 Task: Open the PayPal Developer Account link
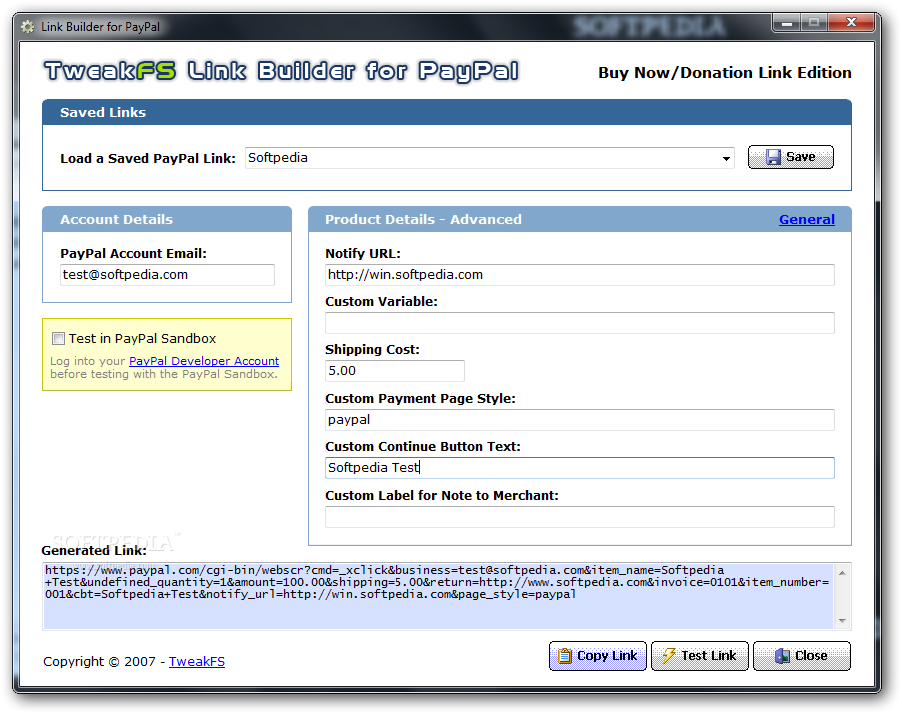[x=204, y=361]
